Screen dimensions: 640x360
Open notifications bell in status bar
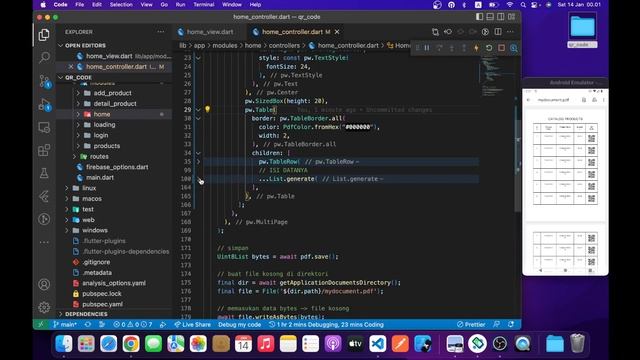click(x=511, y=324)
